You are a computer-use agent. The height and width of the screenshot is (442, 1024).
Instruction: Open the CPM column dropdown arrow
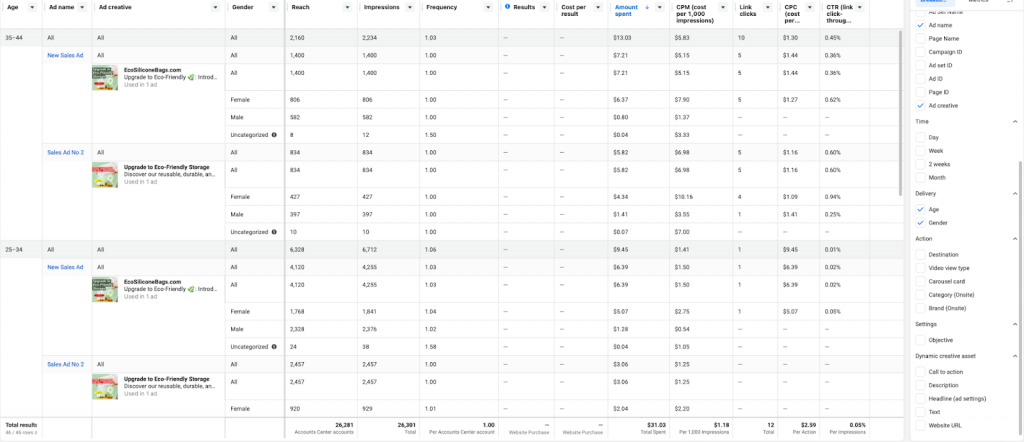click(722, 7)
